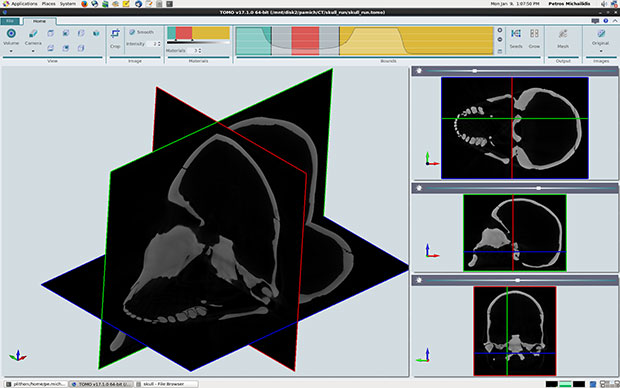The height and width of the screenshot is (388, 620).
Task: Select the third bottom-row view-orientation cube
Action: pos(81,48)
